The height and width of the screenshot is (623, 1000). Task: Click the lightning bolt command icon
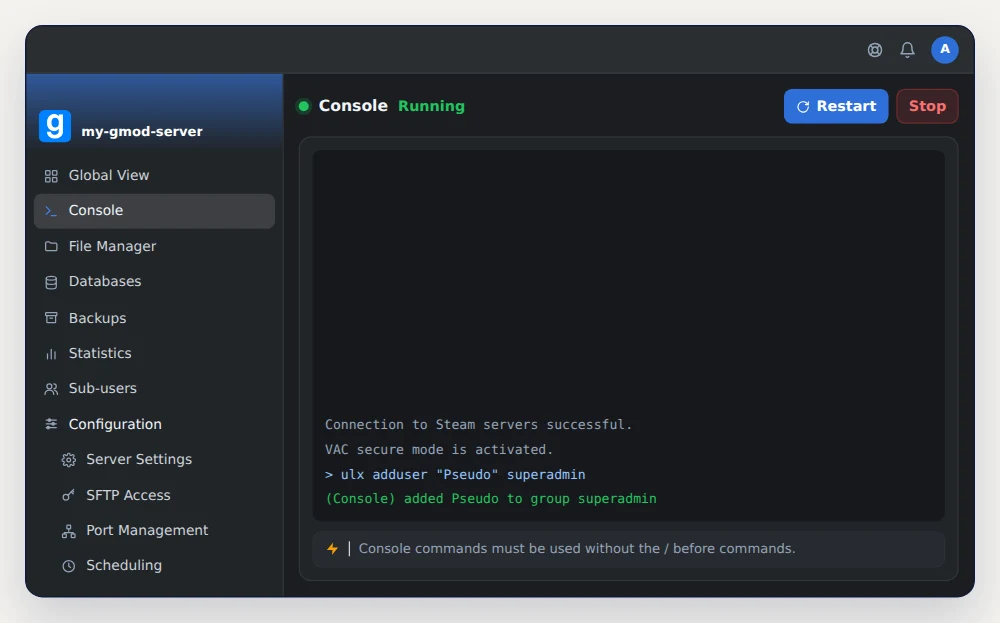[332, 548]
